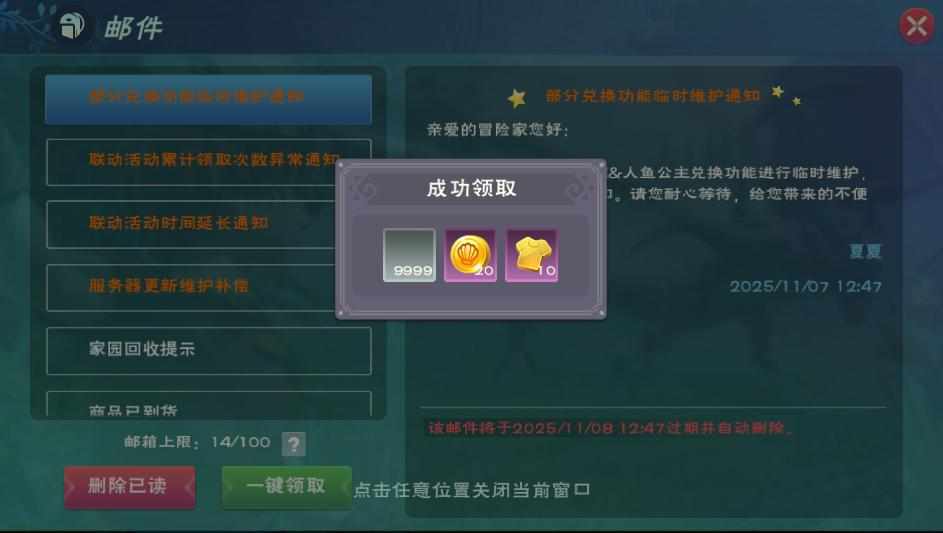Tap the 点击任意位置关闭当前窗口 hint text
943x533 pixels.
[472, 490]
